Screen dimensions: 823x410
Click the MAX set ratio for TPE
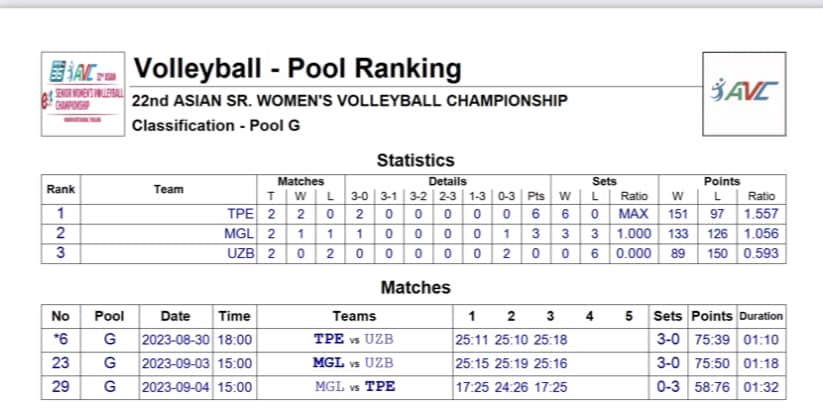[x=634, y=214]
